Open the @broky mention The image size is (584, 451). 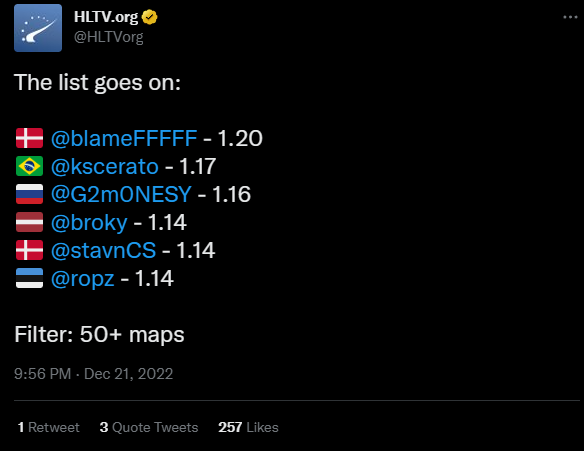click(x=89, y=223)
